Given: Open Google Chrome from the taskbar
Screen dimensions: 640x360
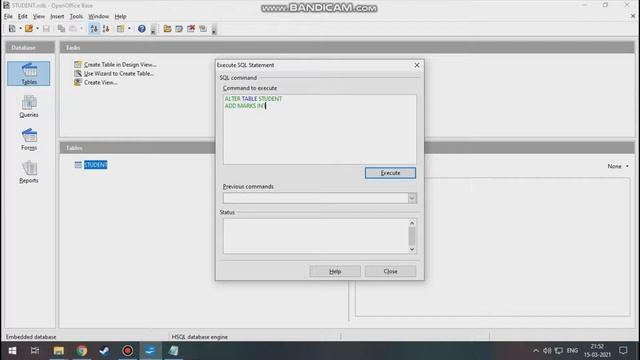Looking at the screenshot, I should pyautogui.click(x=82, y=351).
